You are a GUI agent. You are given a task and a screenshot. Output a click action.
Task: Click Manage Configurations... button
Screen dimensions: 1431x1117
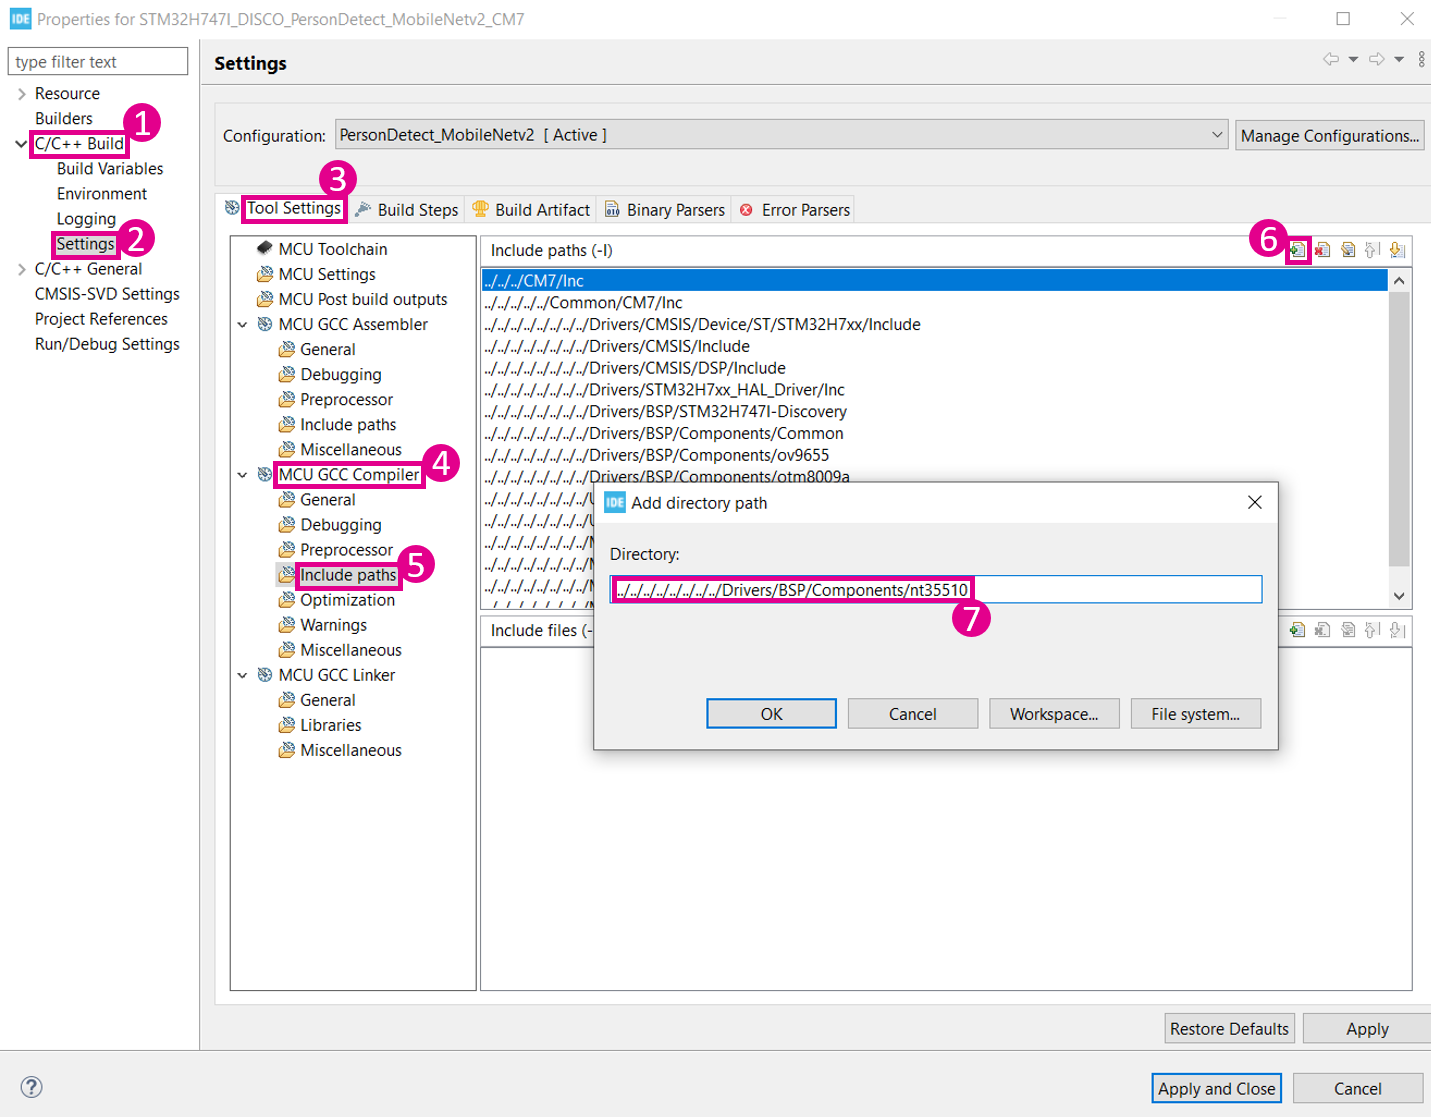[x=1330, y=135]
